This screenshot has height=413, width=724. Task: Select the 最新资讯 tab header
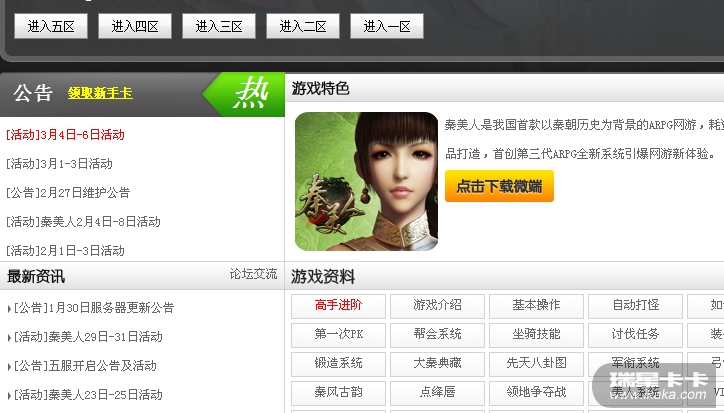(x=36, y=277)
